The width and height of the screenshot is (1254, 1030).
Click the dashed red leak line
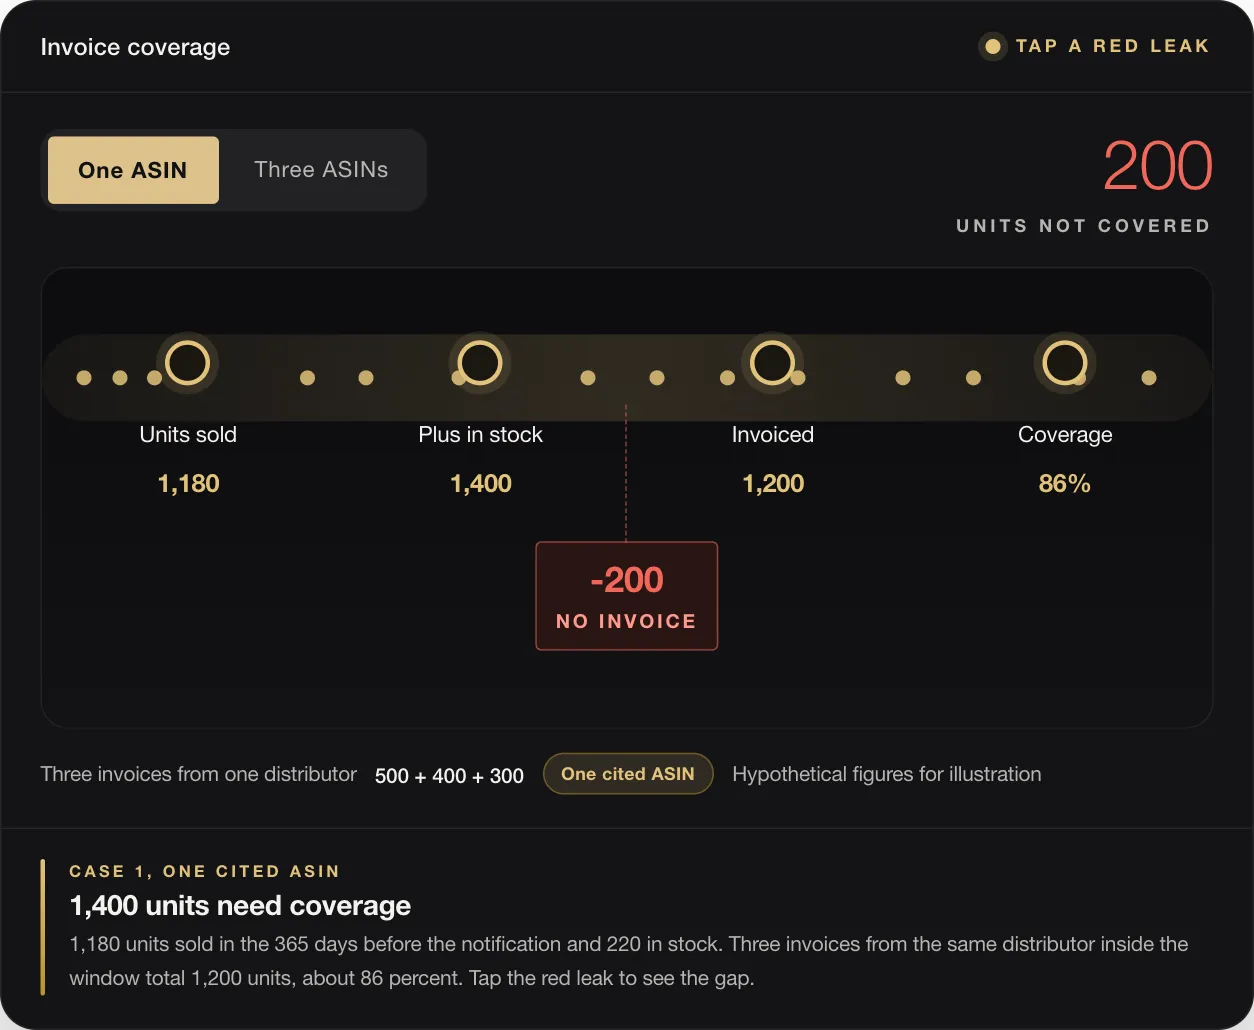pos(626,473)
